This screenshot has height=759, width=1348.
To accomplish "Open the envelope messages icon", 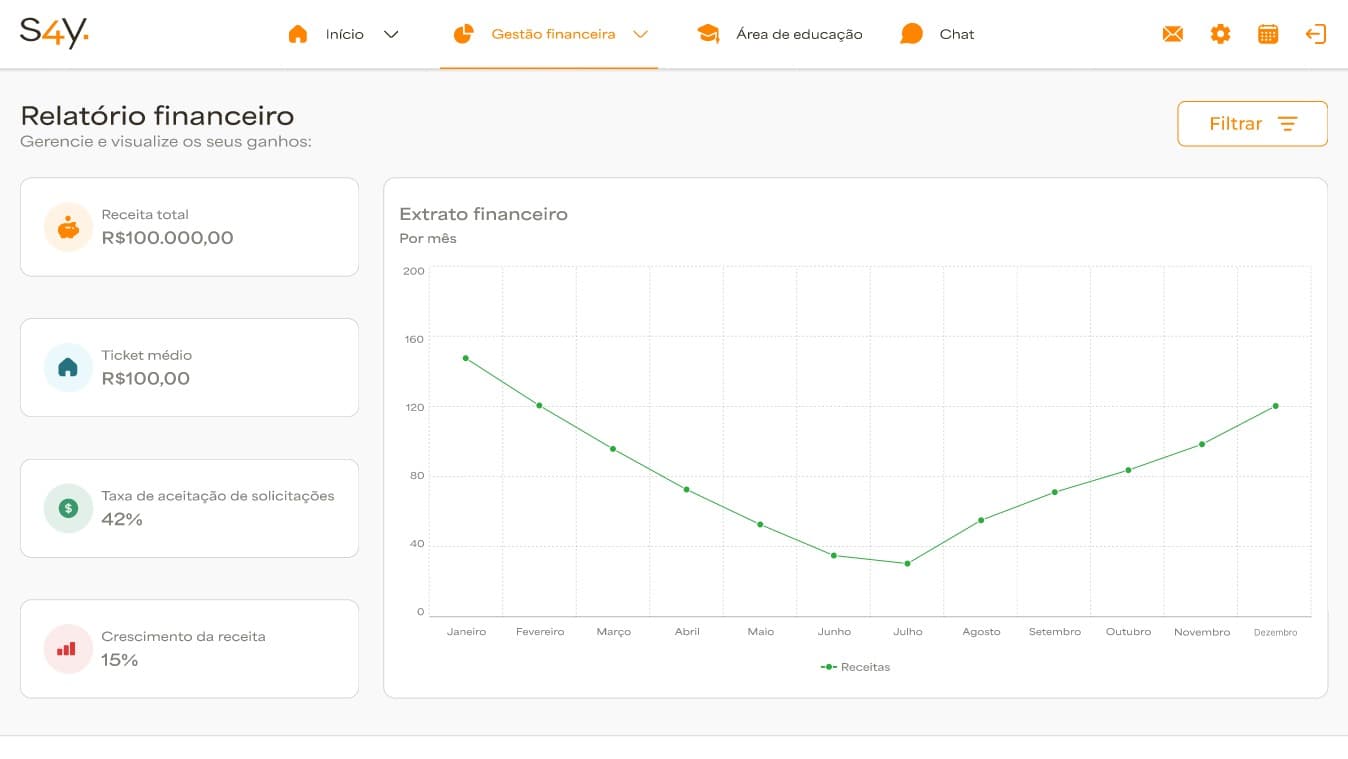I will coord(1172,34).
